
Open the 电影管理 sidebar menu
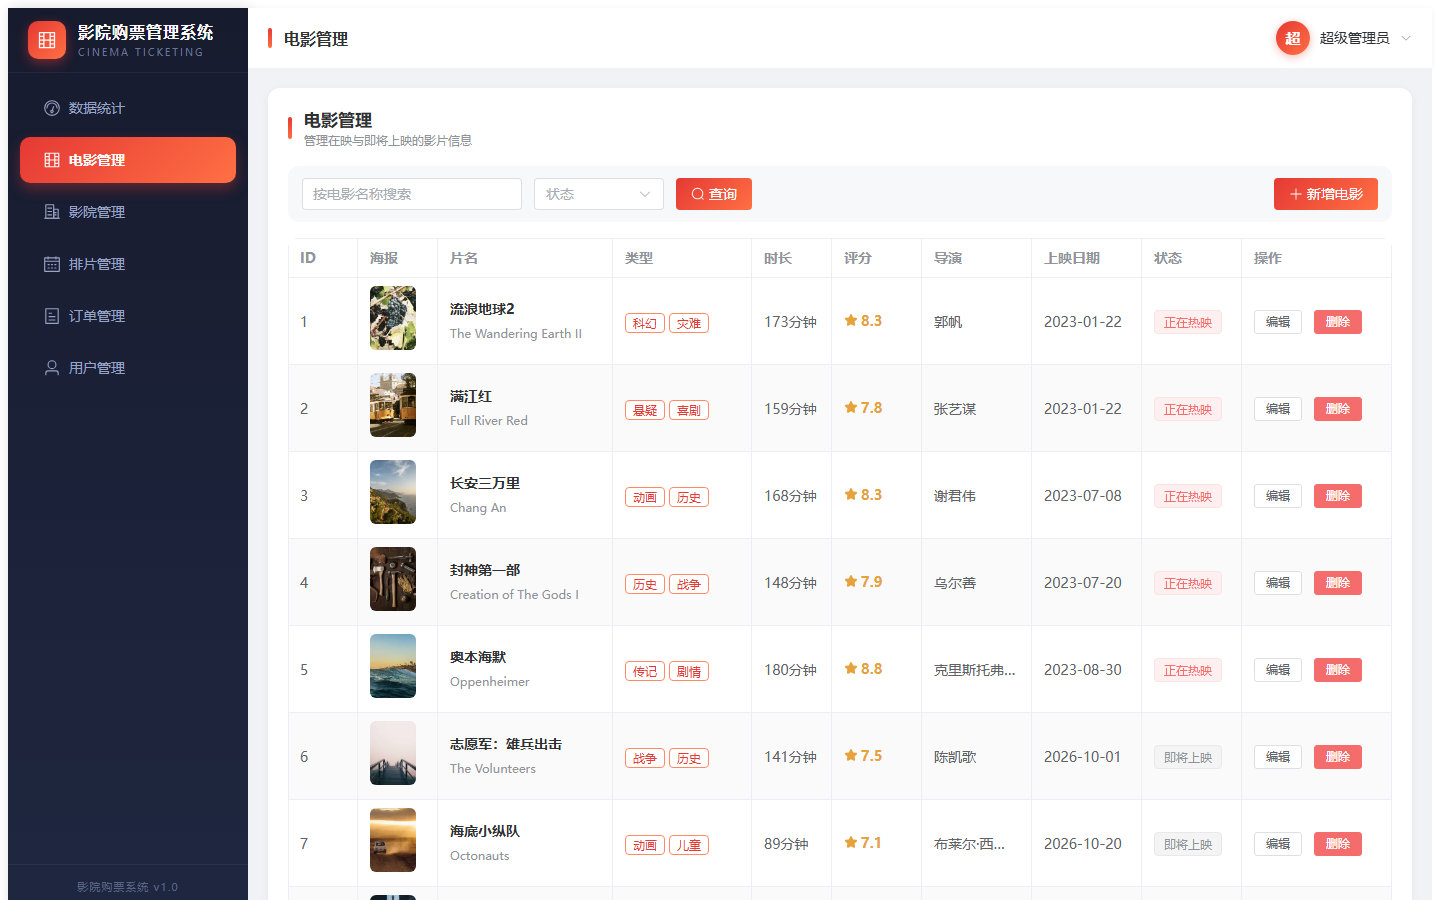[x=128, y=160]
